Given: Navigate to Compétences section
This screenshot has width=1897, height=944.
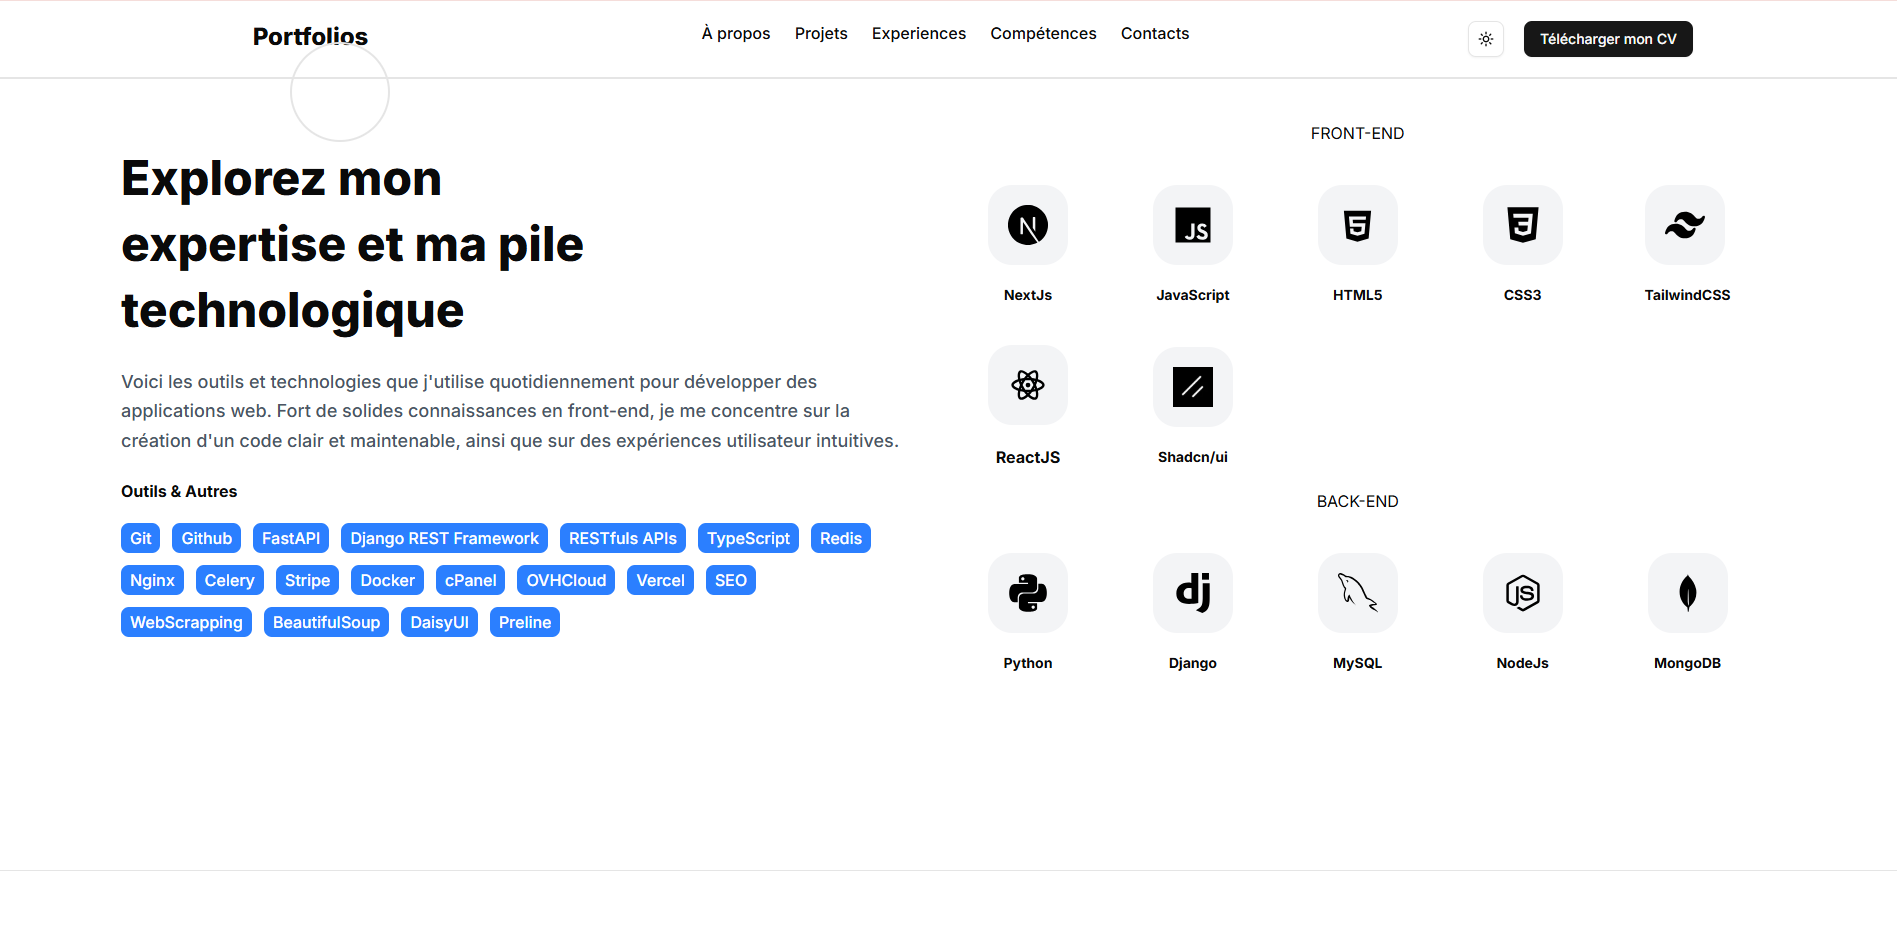Looking at the screenshot, I should tap(1043, 34).
